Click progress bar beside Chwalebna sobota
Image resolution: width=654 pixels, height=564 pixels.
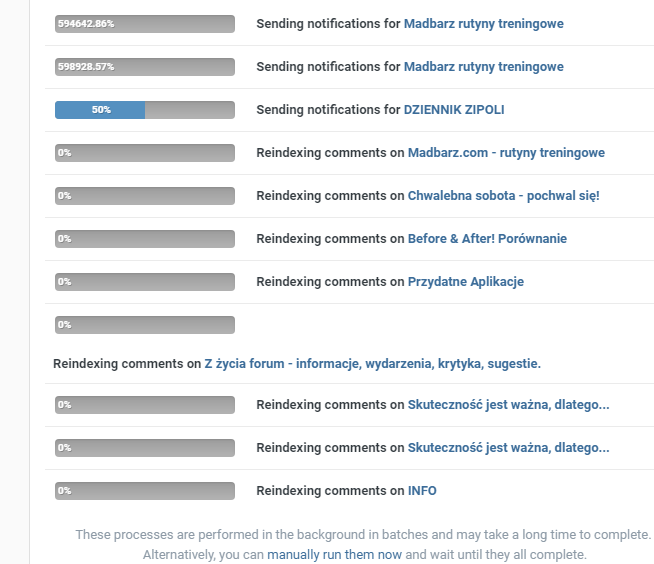tap(145, 196)
